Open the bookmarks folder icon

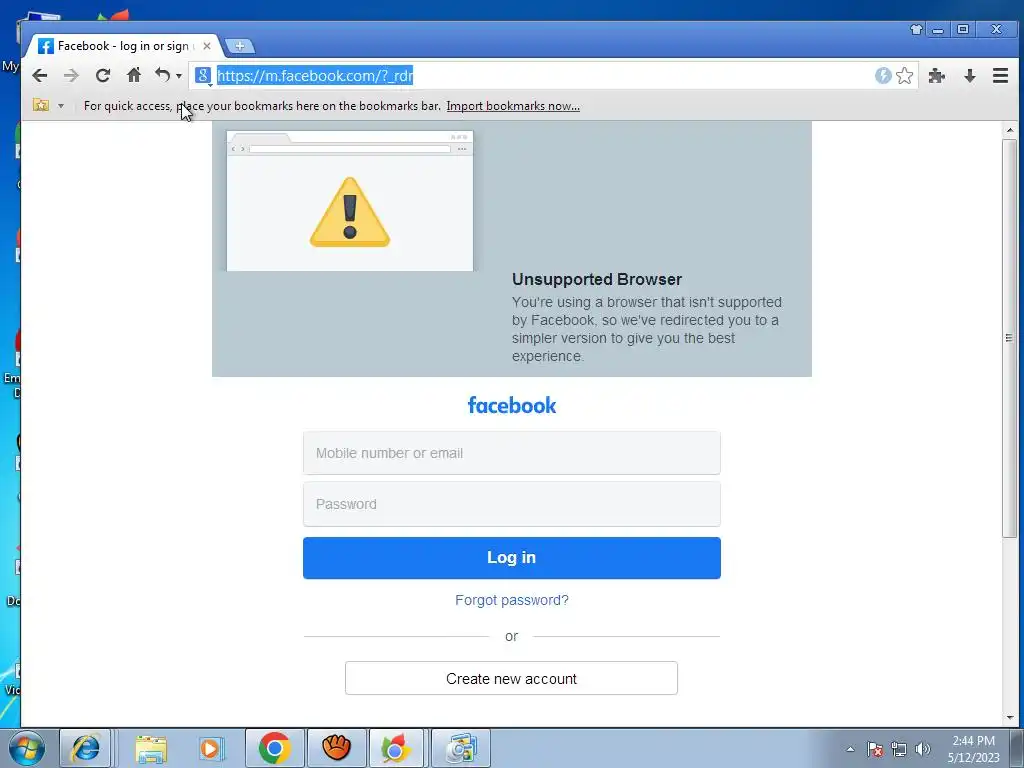pyautogui.click(x=41, y=105)
